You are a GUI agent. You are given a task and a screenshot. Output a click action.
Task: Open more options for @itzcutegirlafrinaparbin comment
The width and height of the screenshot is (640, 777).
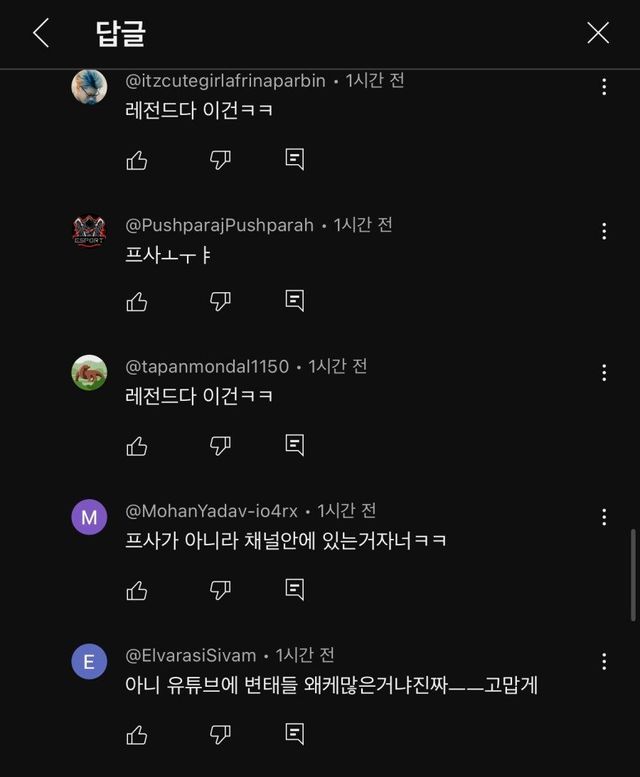(x=604, y=87)
